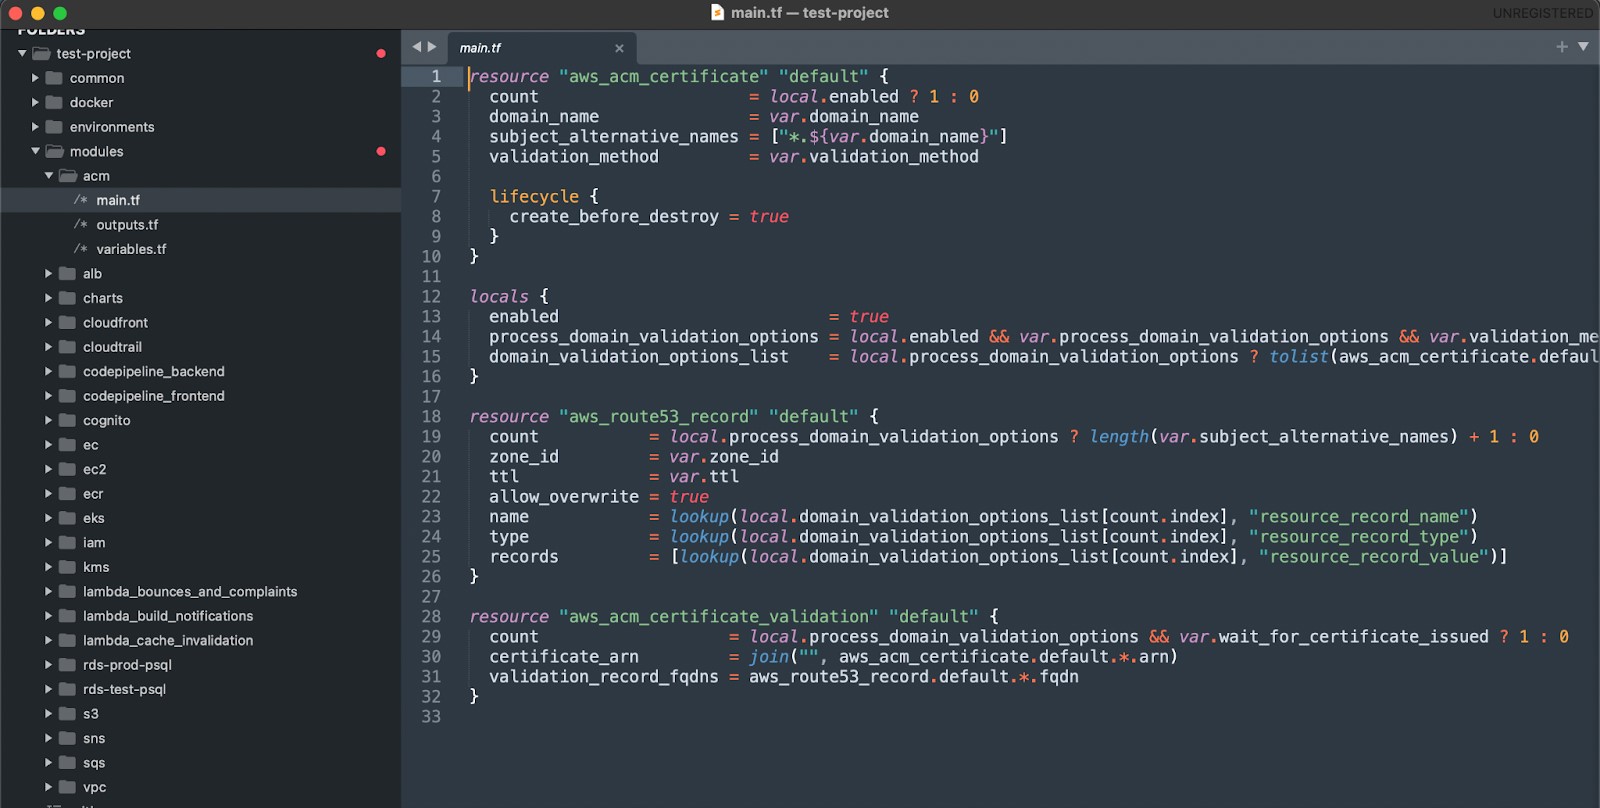Image resolution: width=1600 pixels, height=808 pixels.
Task: Expand the docker folder
Action: [x=35, y=102]
